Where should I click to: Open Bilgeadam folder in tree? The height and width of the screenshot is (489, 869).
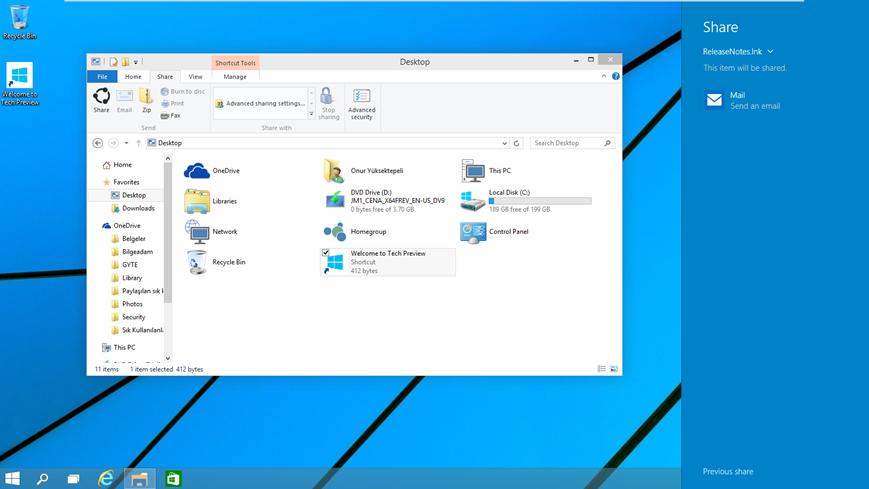tap(132, 252)
